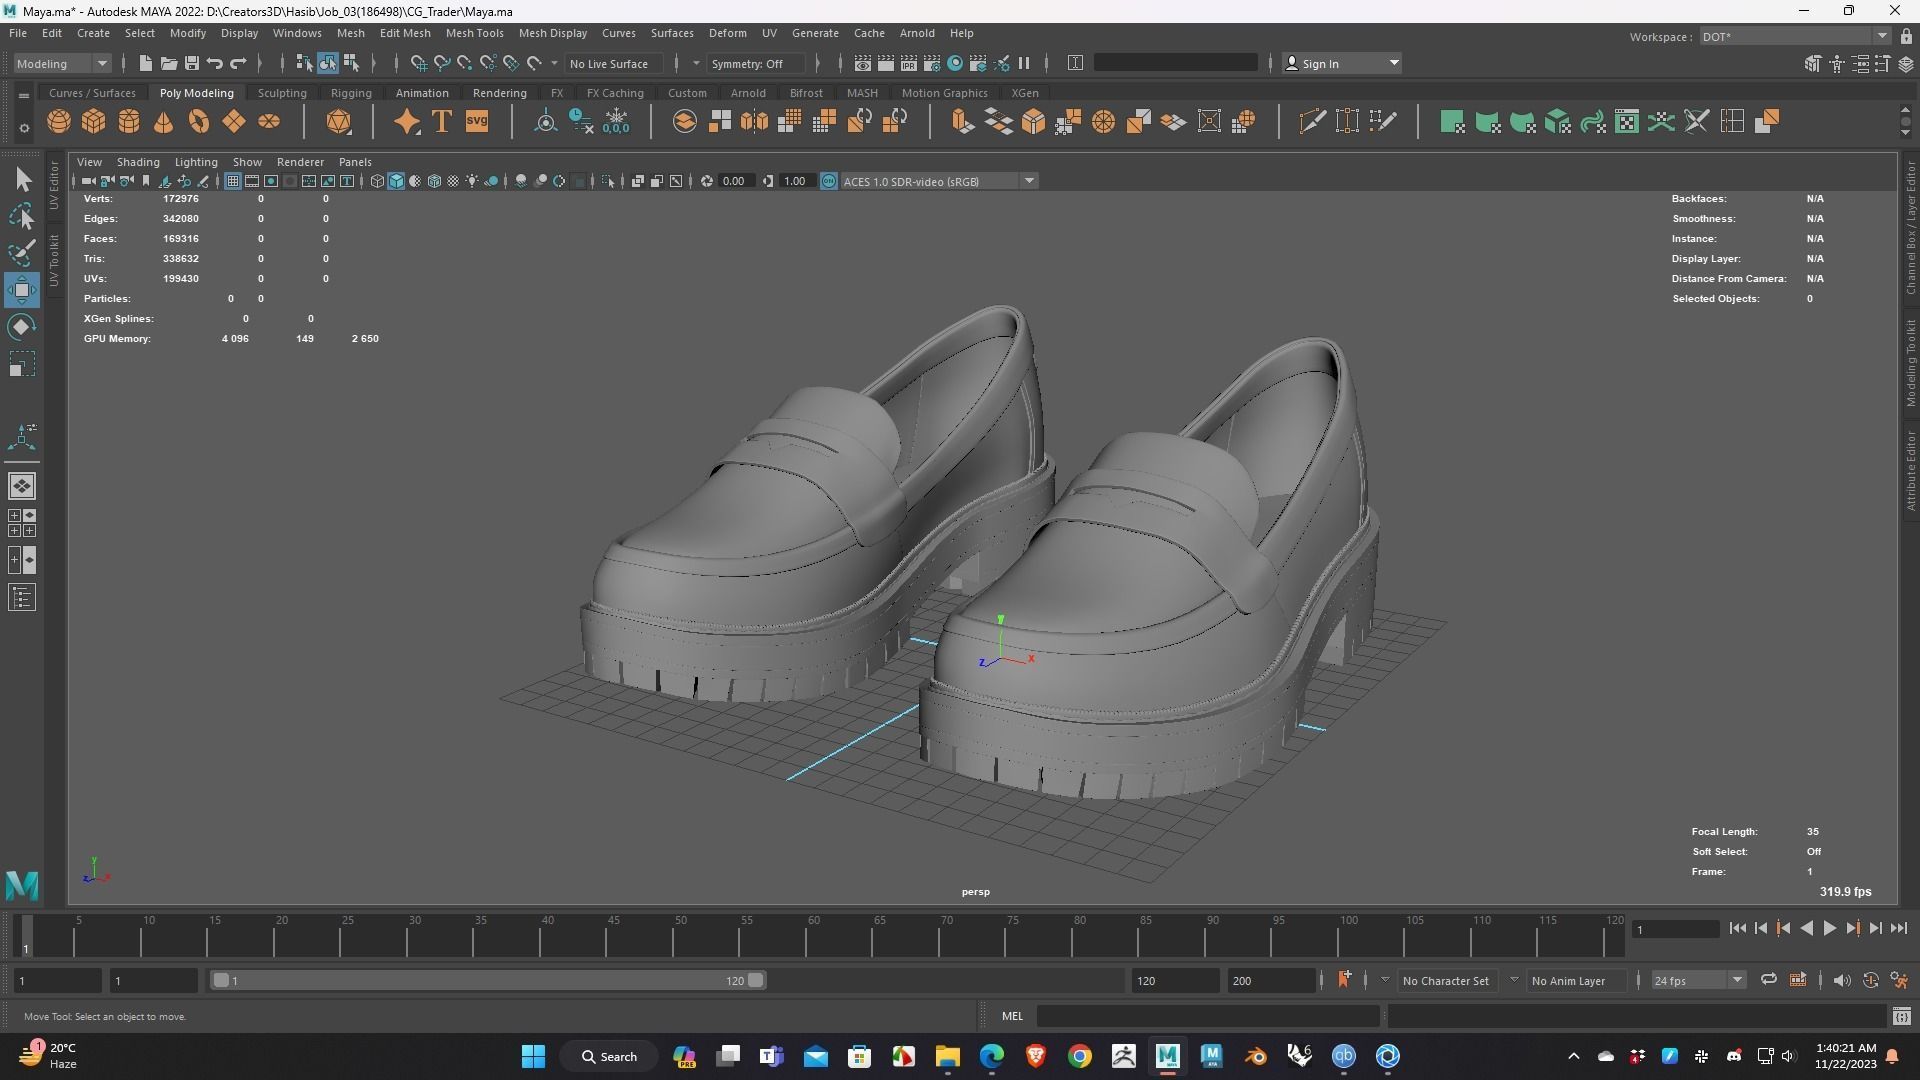
Task: Toggle auto keyframe button
Action: [1871, 980]
